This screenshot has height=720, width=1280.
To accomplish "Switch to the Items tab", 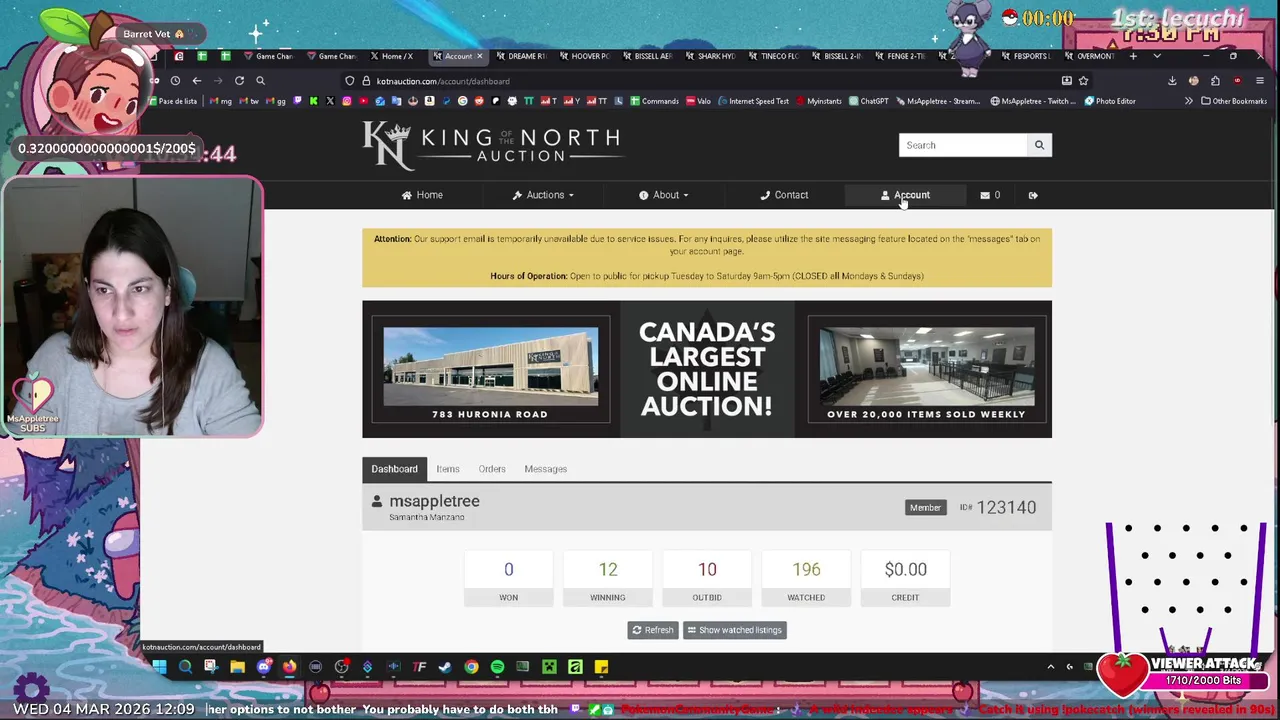I will 447,469.
